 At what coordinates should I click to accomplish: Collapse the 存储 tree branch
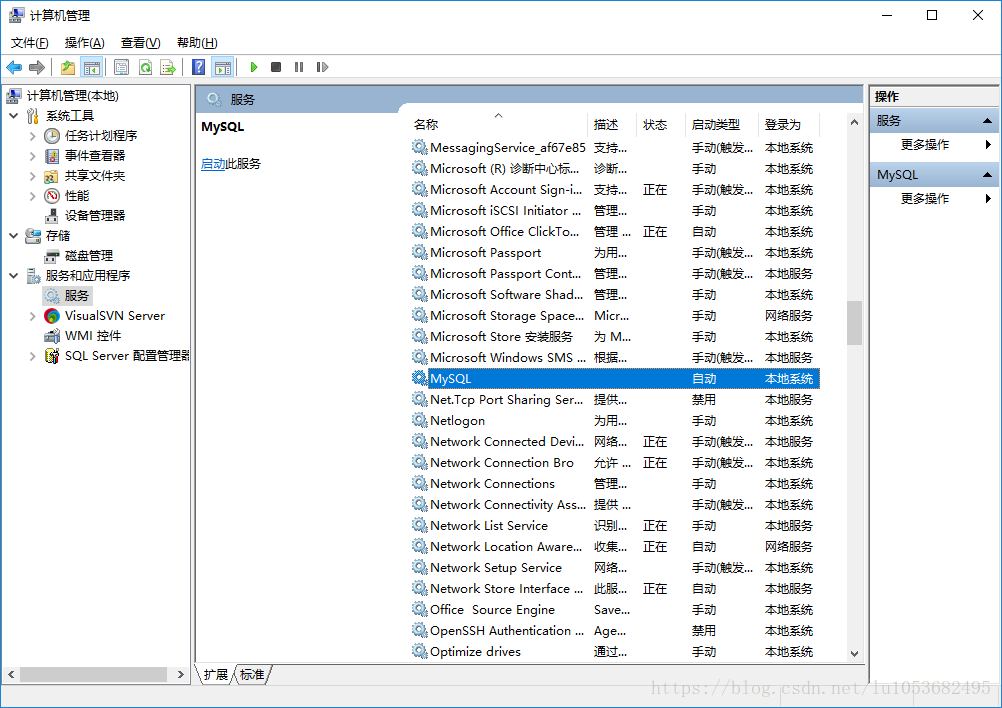click(x=13, y=236)
